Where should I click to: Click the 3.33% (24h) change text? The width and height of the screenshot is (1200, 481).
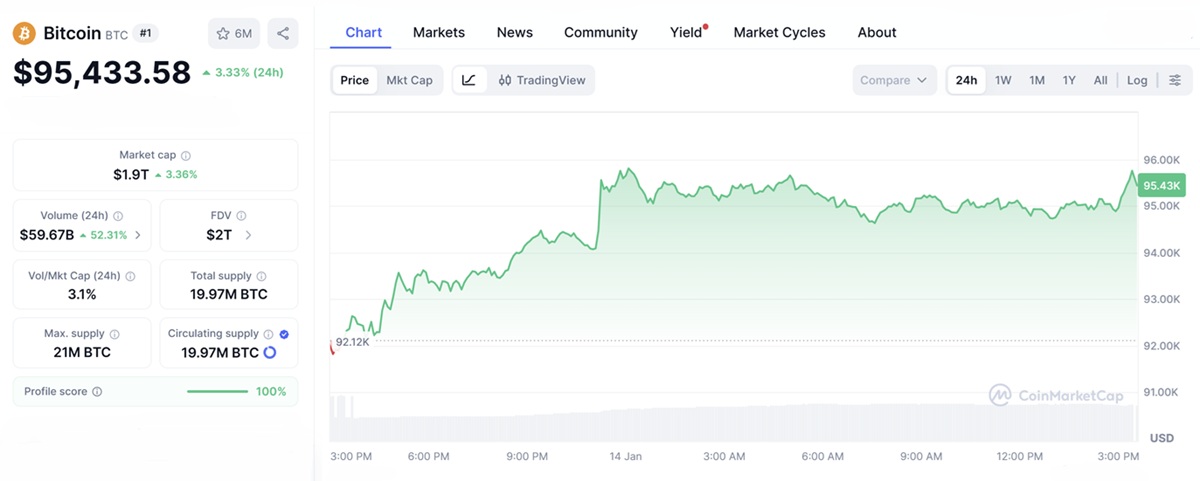point(242,72)
